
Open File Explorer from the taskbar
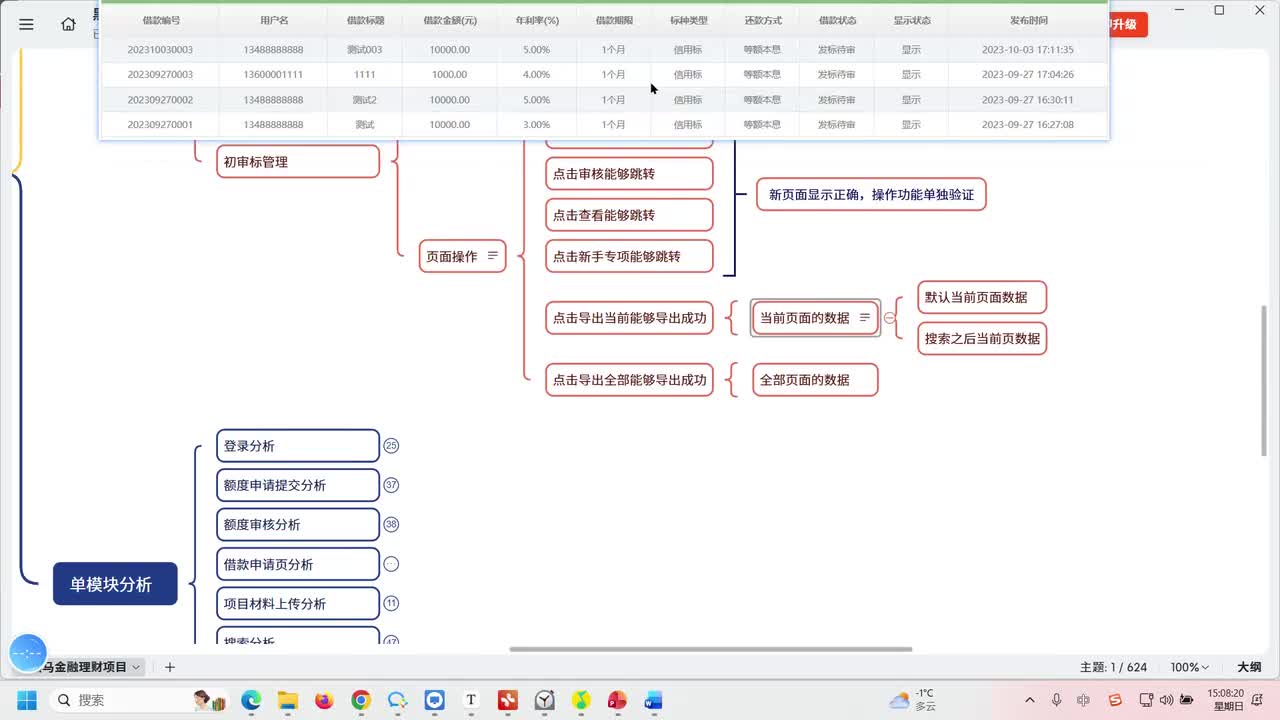point(288,700)
